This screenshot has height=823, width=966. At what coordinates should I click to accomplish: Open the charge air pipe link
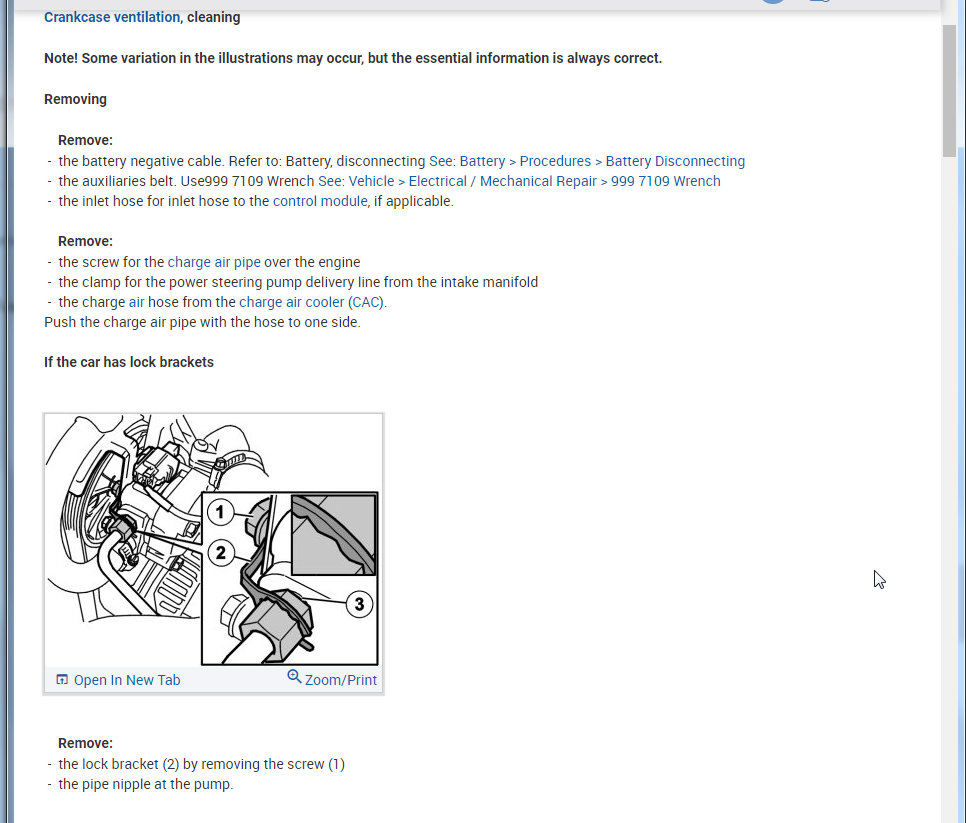[x=214, y=262]
